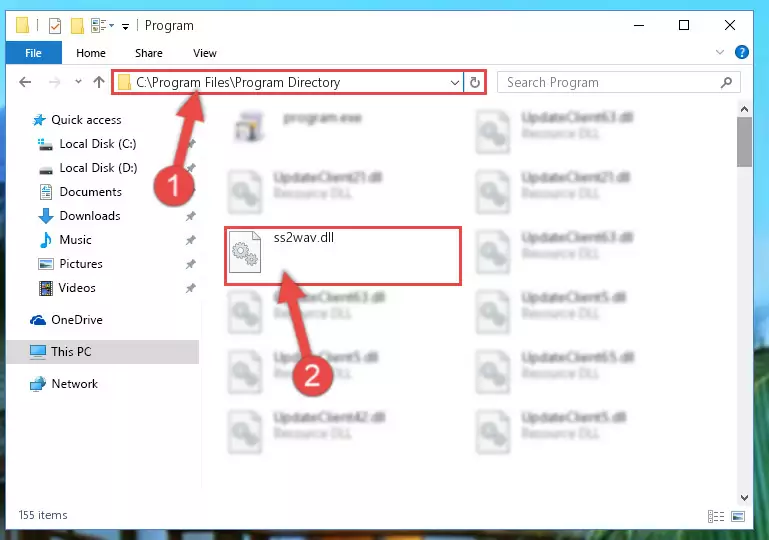Click the program.exe application icon
Viewport: 769px width, 540px height.
coord(249,126)
